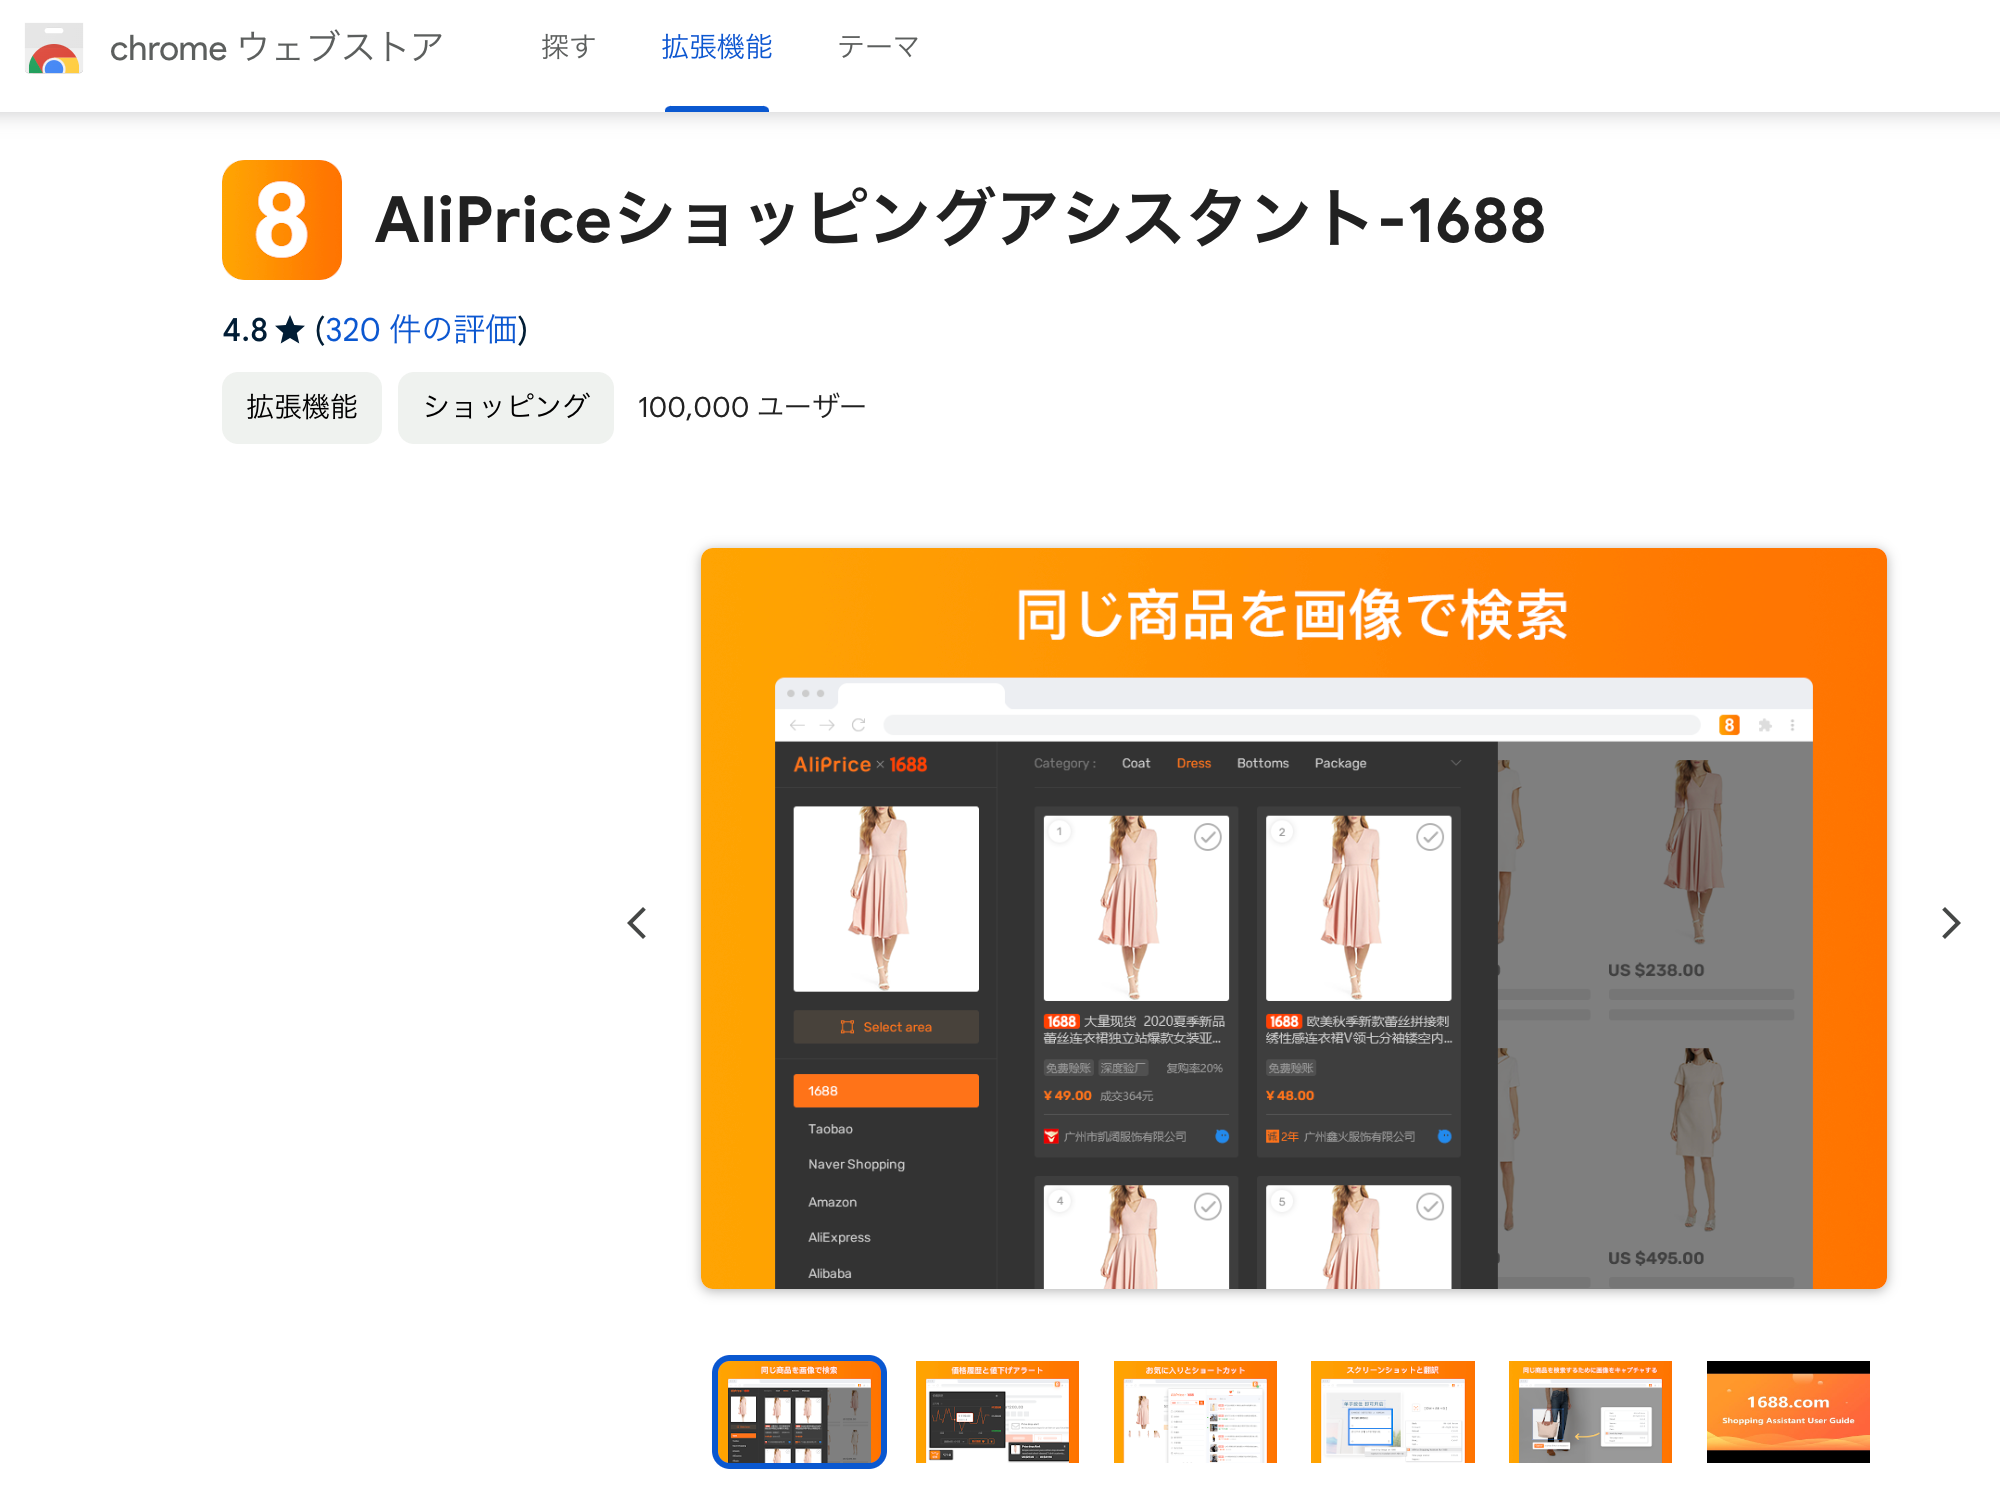Switch to the テーマ tab
The image size is (2000, 1496).
coord(878,47)
